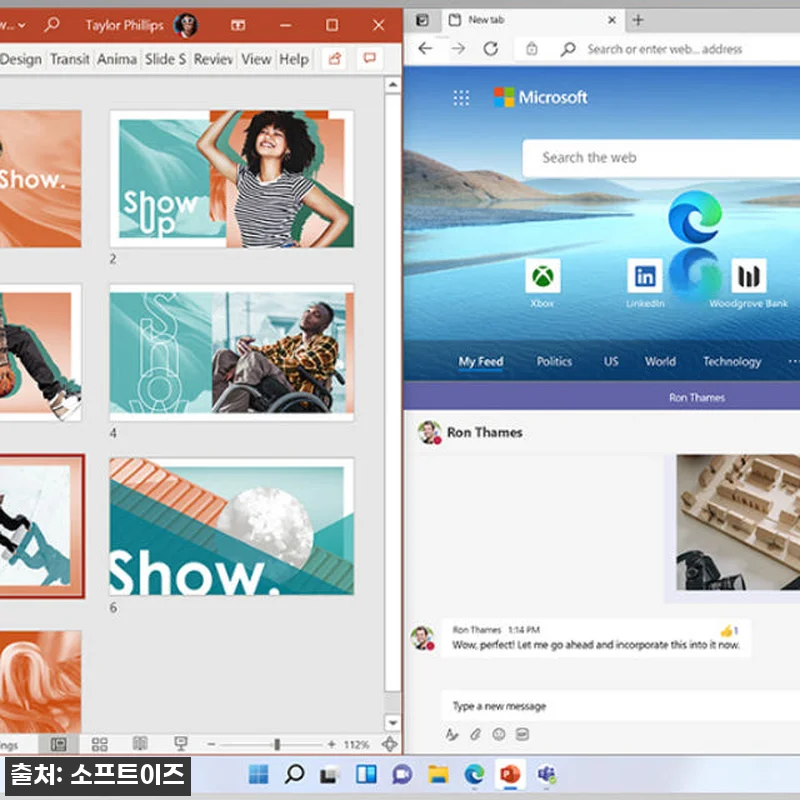800x800 pixels.
Task: Click the Type a new message field
Action: pos(620,706)
